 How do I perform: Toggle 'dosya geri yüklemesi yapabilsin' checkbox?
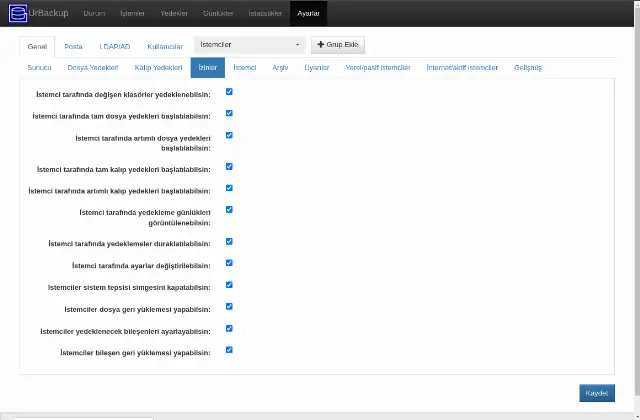229,307
